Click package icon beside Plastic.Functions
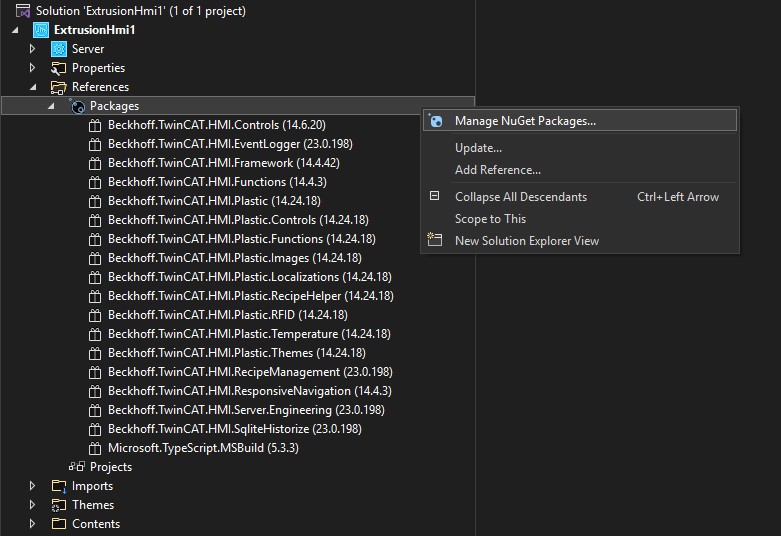781x536 pixels. click(95, 239)
